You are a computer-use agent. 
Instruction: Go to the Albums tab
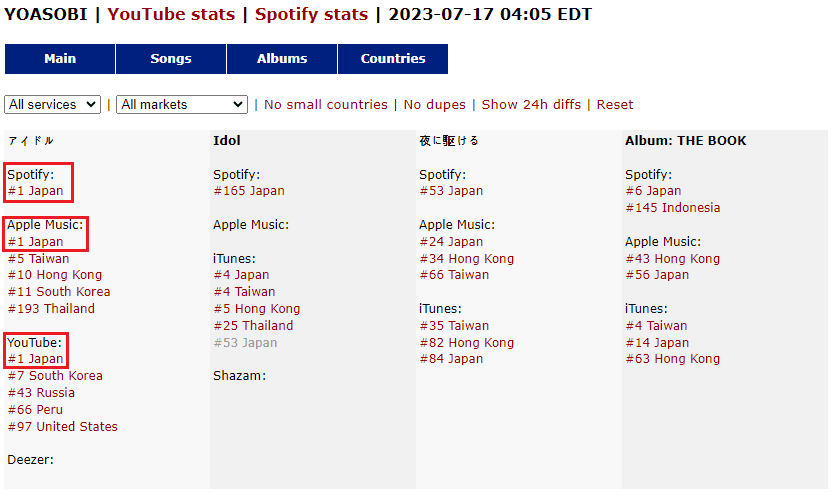(x=282, y=59)
